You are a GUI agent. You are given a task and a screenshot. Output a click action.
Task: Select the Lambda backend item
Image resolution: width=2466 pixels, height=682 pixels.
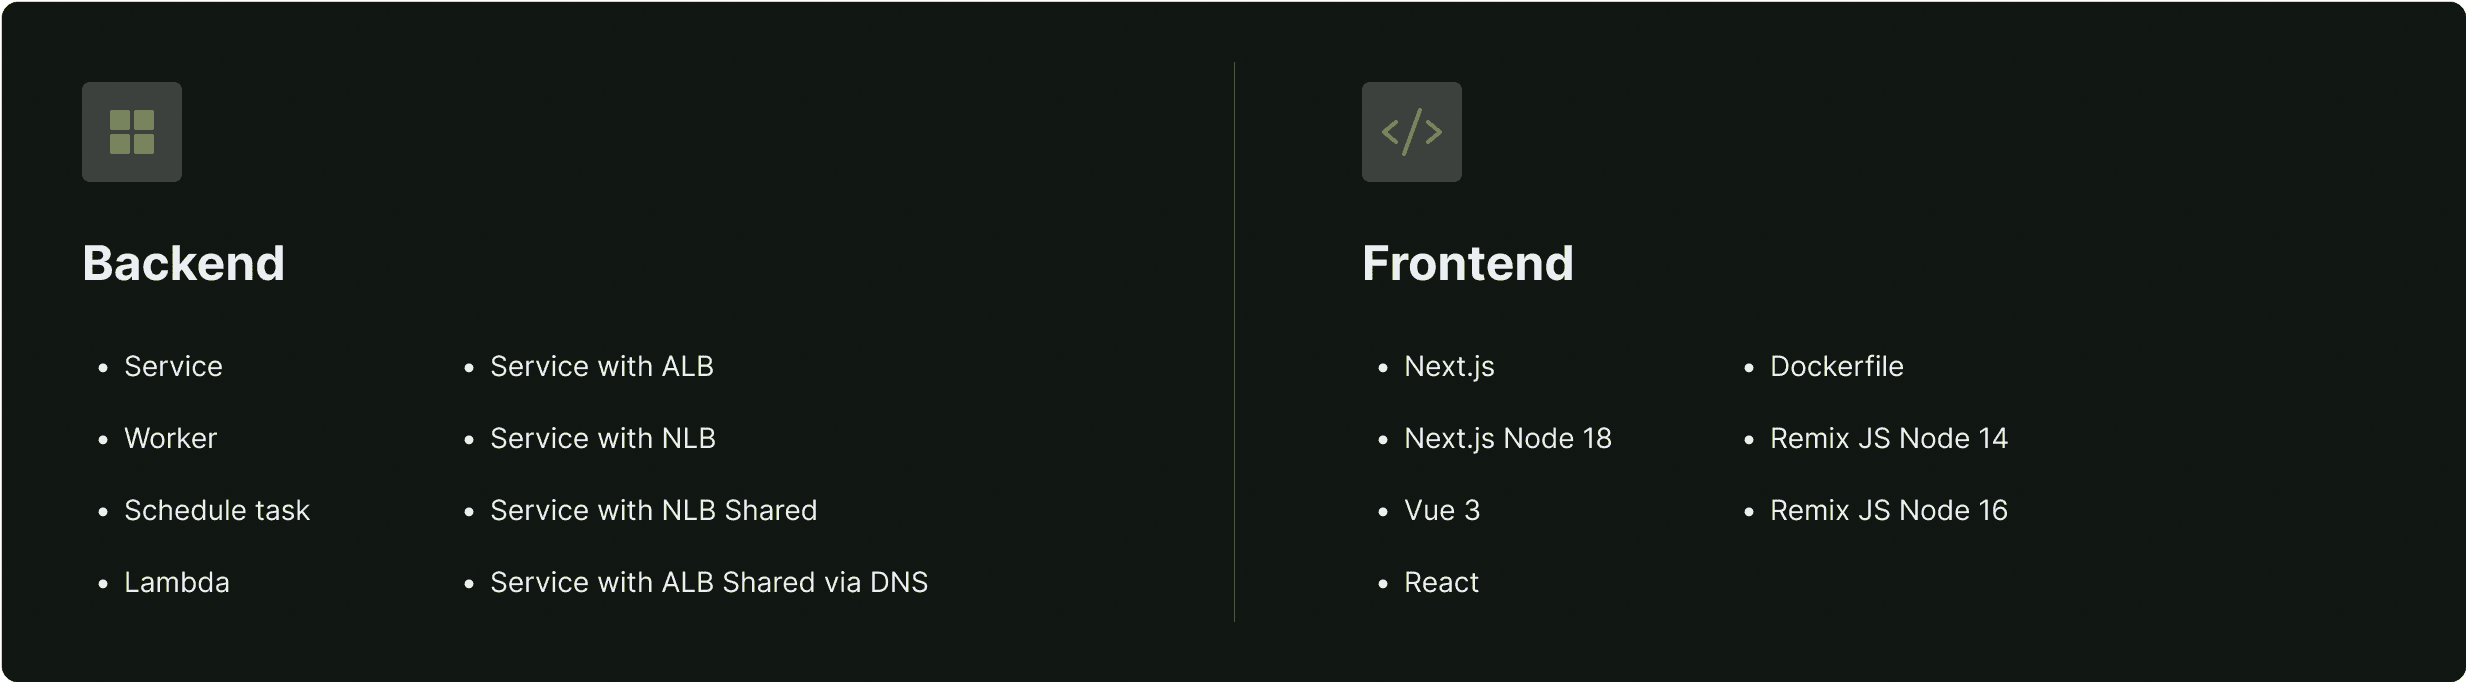pos(177,582)
